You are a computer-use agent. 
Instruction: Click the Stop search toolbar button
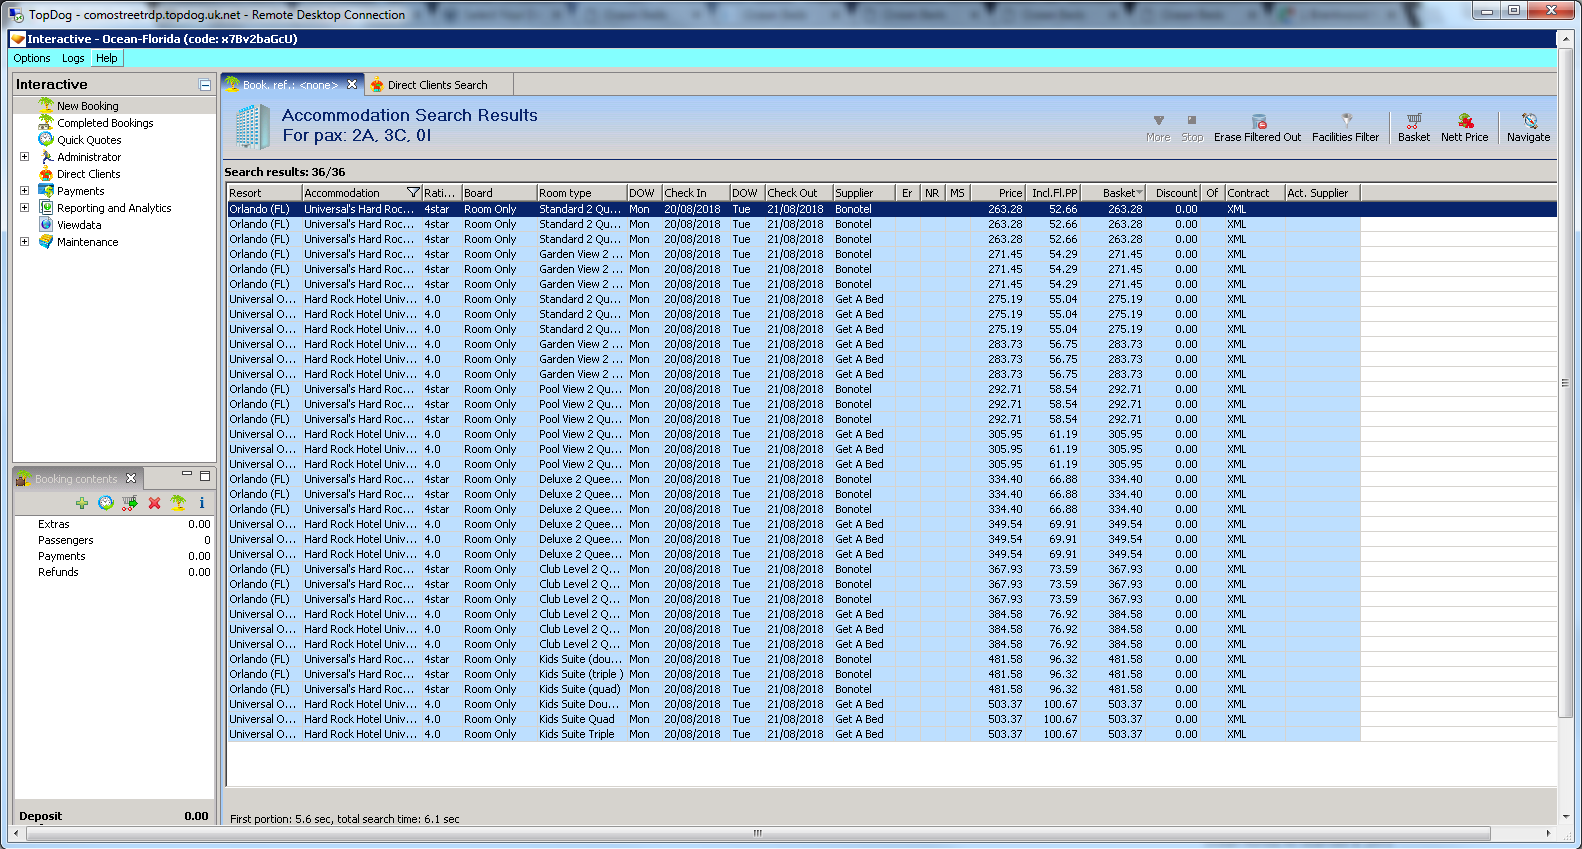(x=1192, y=128)
